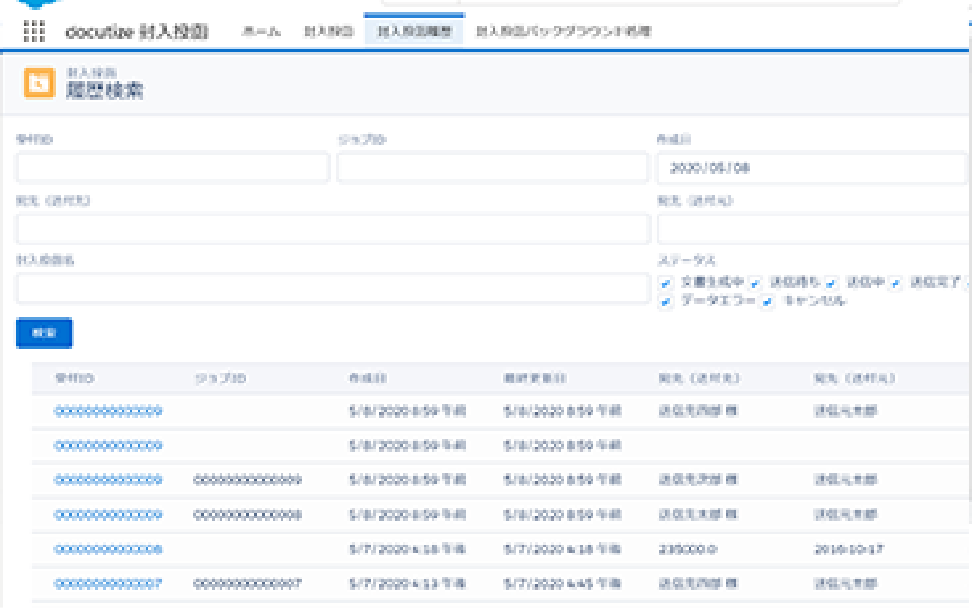The height and width of the screenshot is (608, 972).
Task: Focus the ジョブID search input
Action: 493,168
